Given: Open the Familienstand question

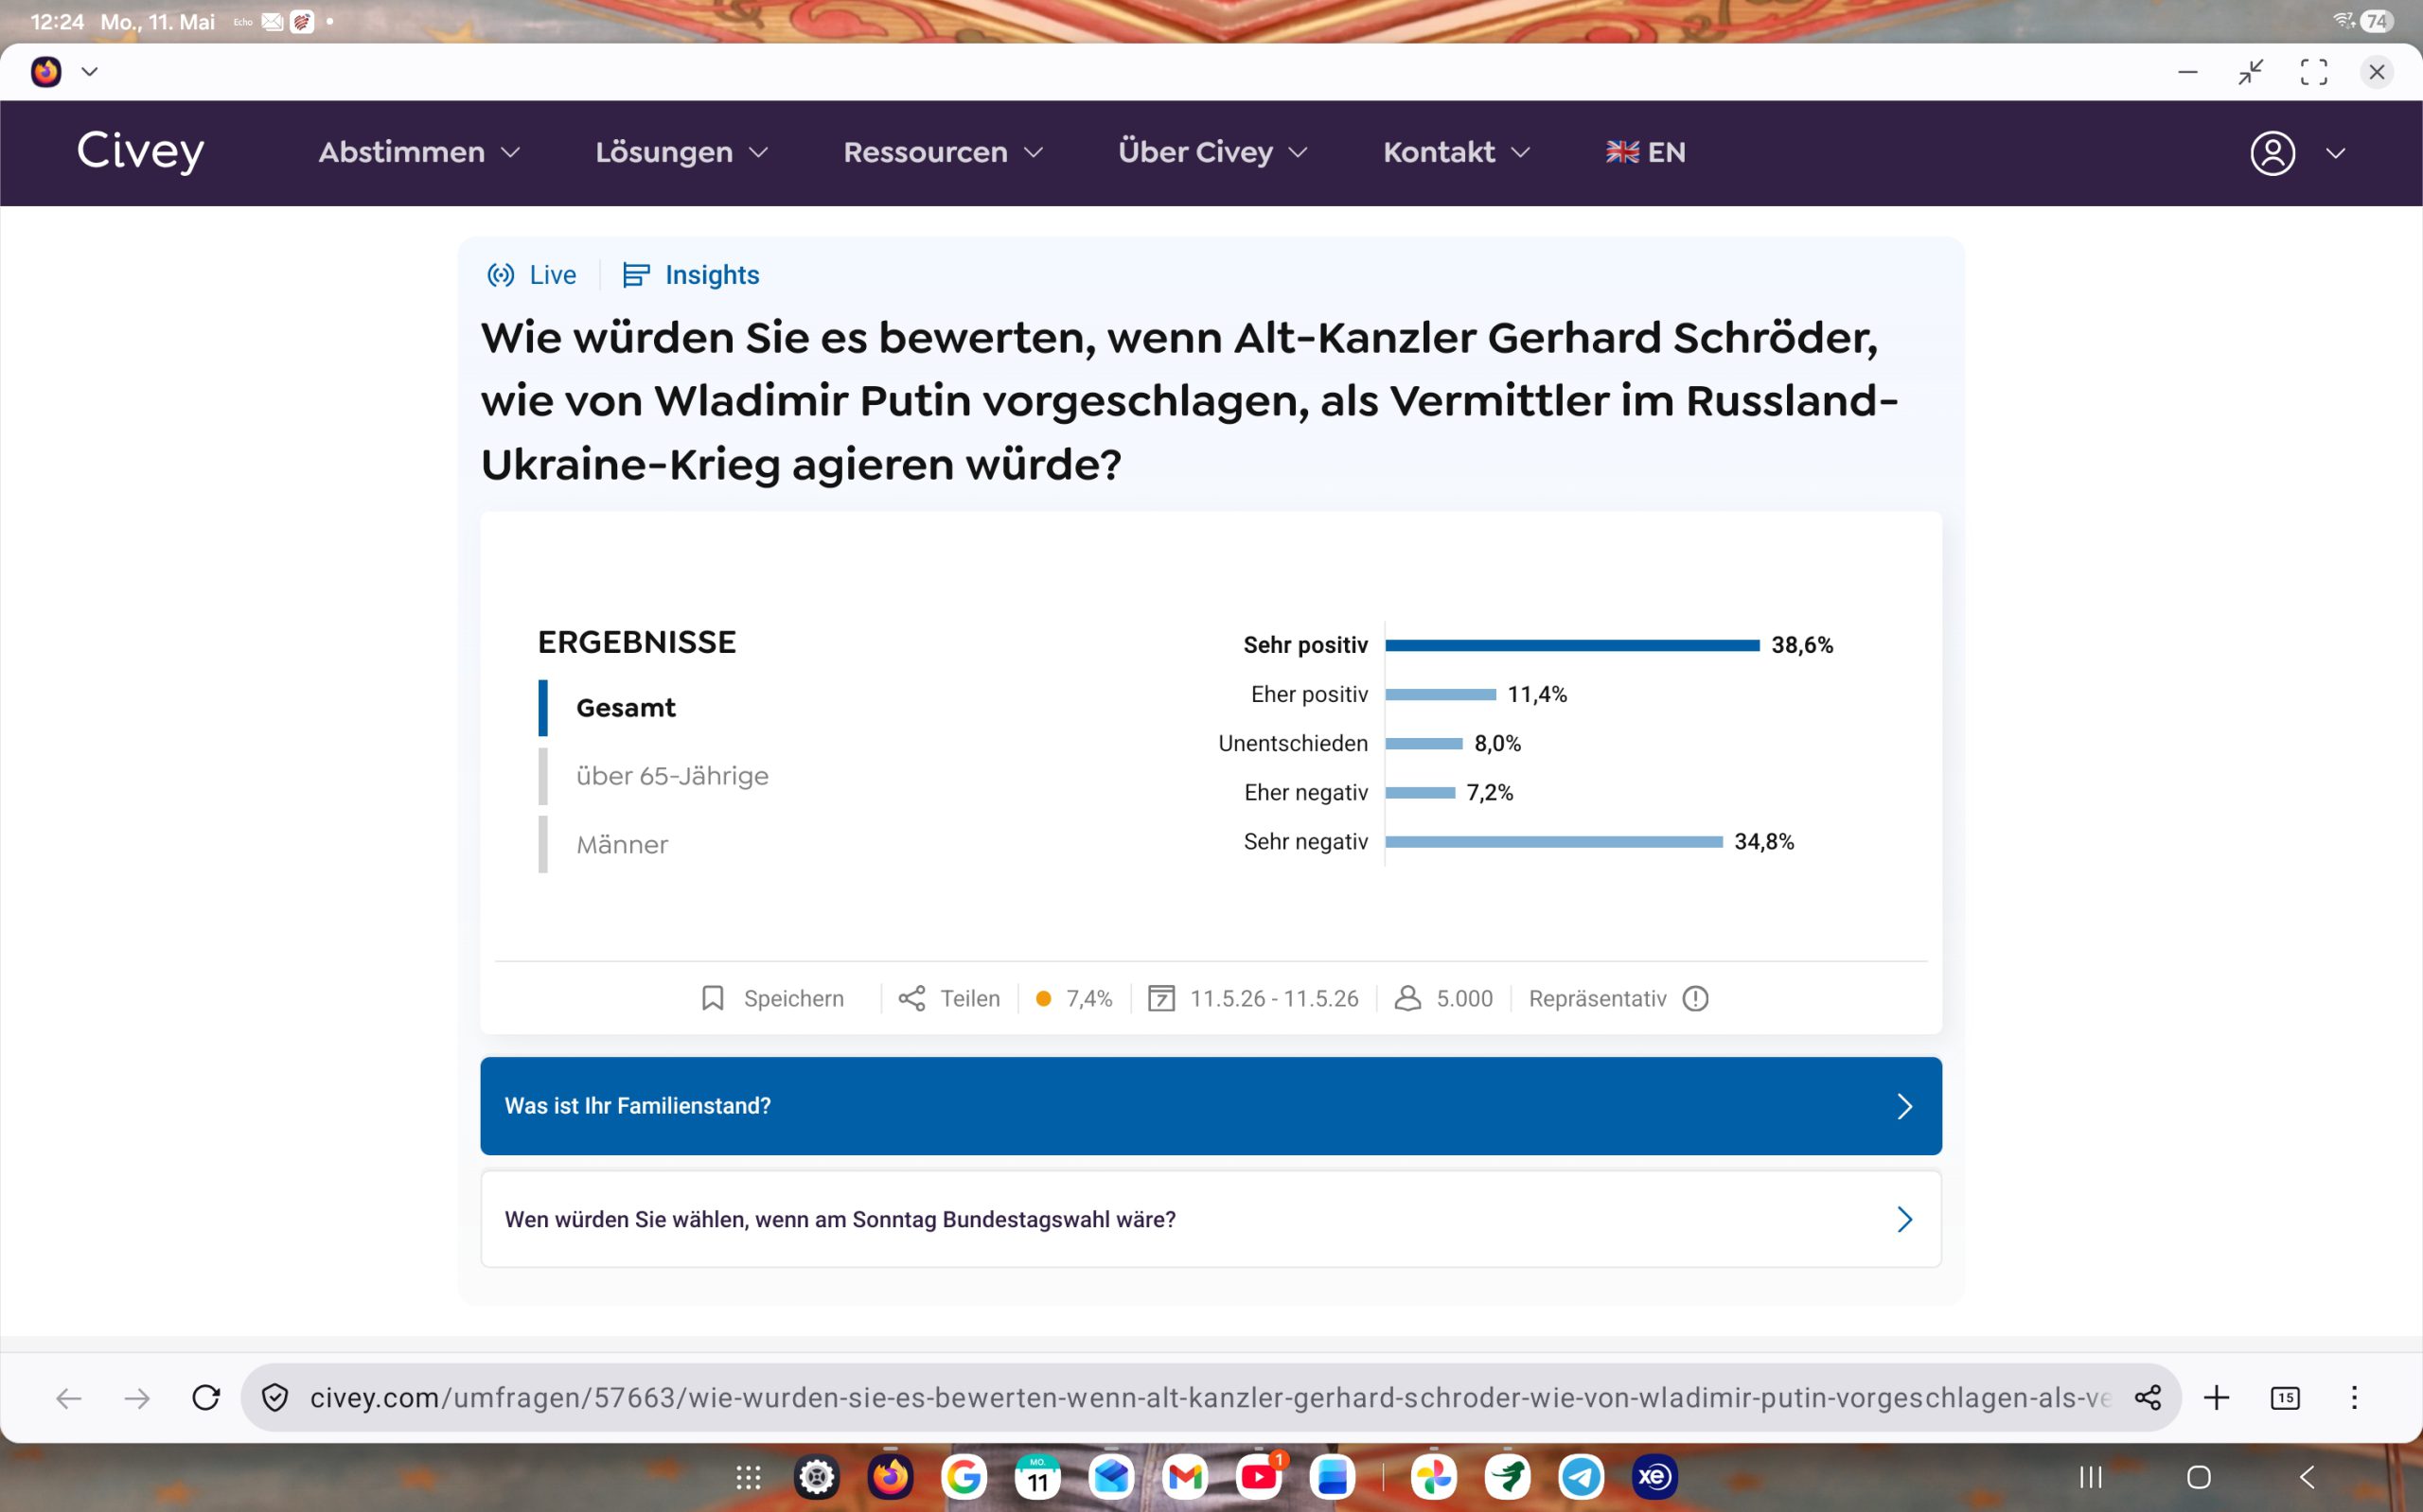Looking at the screenshot, I should 1210,1106.
